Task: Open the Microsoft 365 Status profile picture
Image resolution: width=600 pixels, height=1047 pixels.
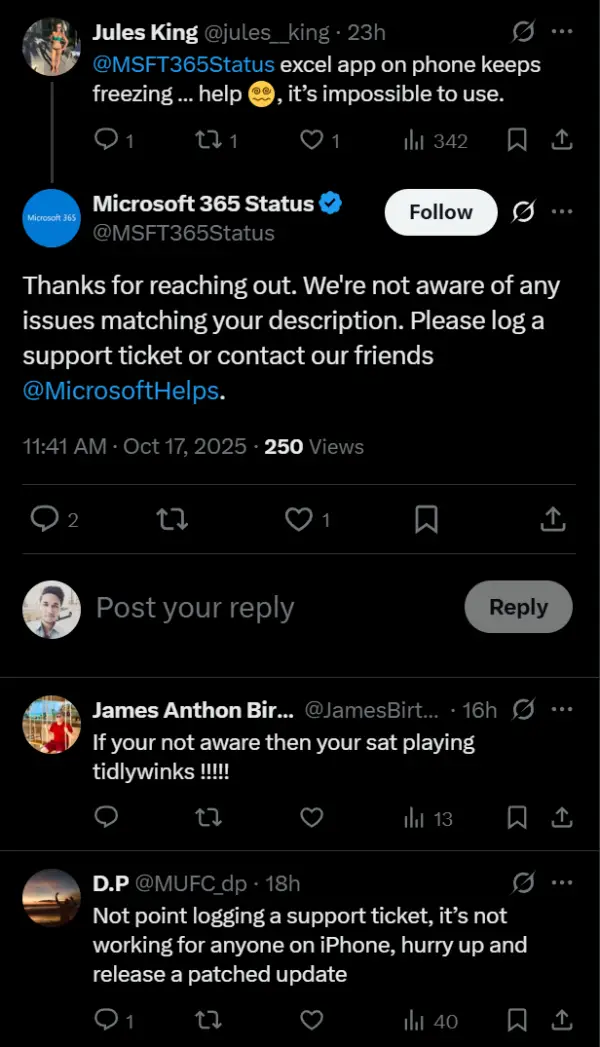Action: 51,218
